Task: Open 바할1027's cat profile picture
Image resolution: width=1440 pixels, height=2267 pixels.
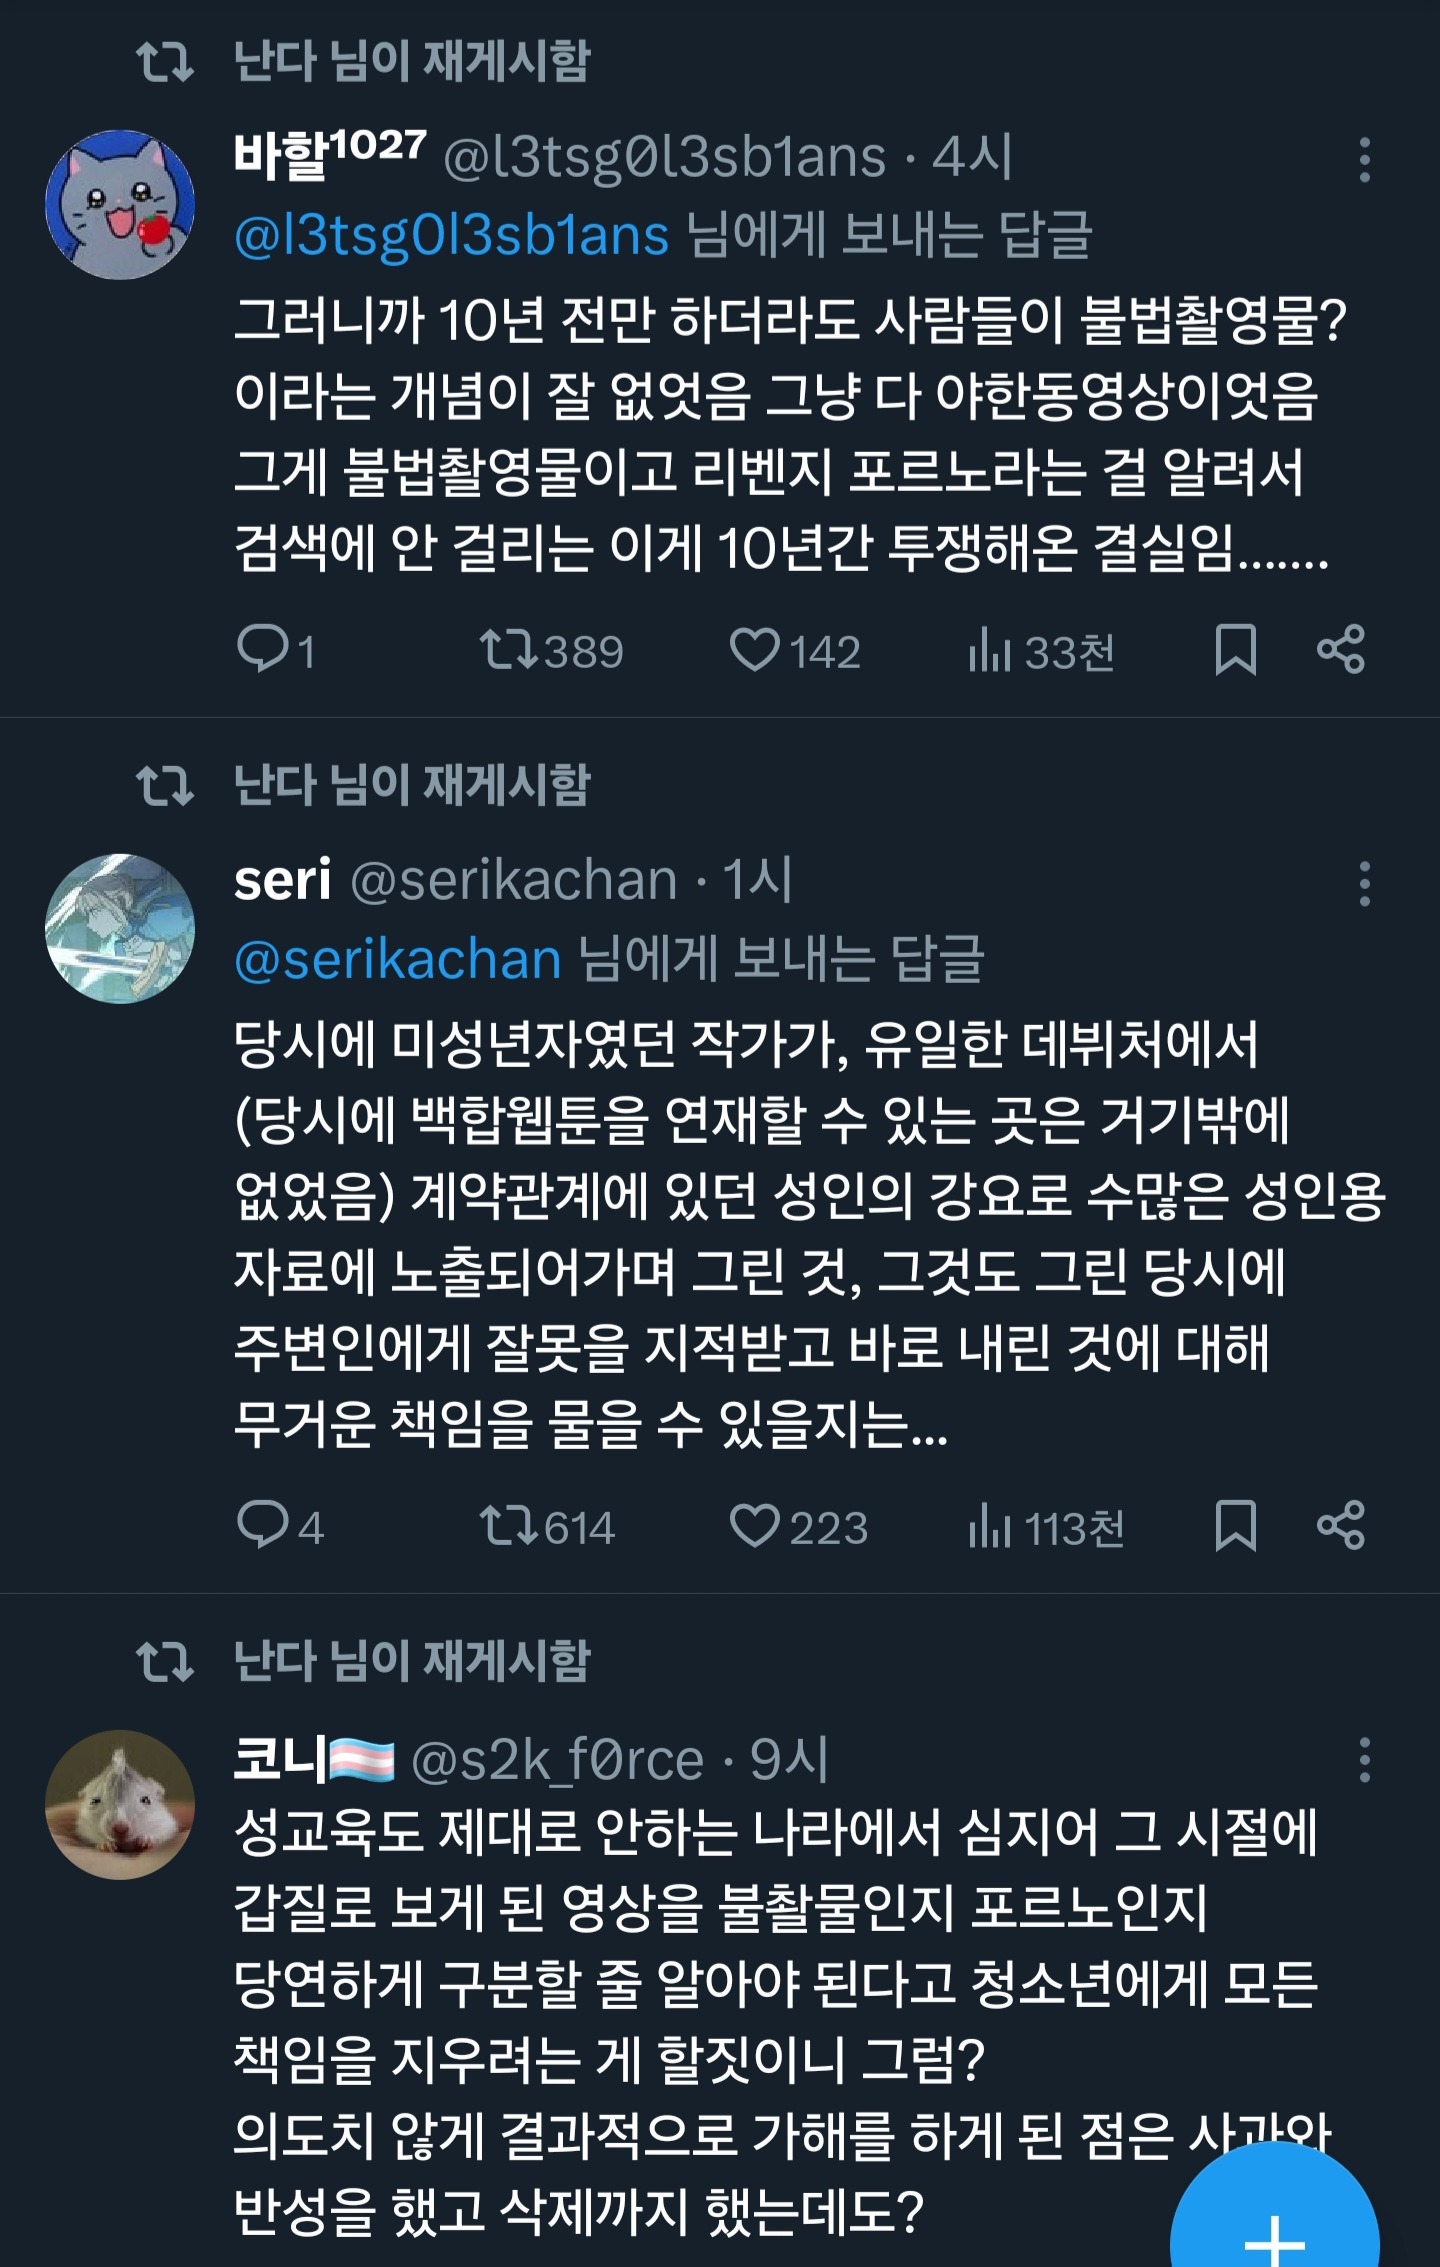Action: (x=120, y=204)
